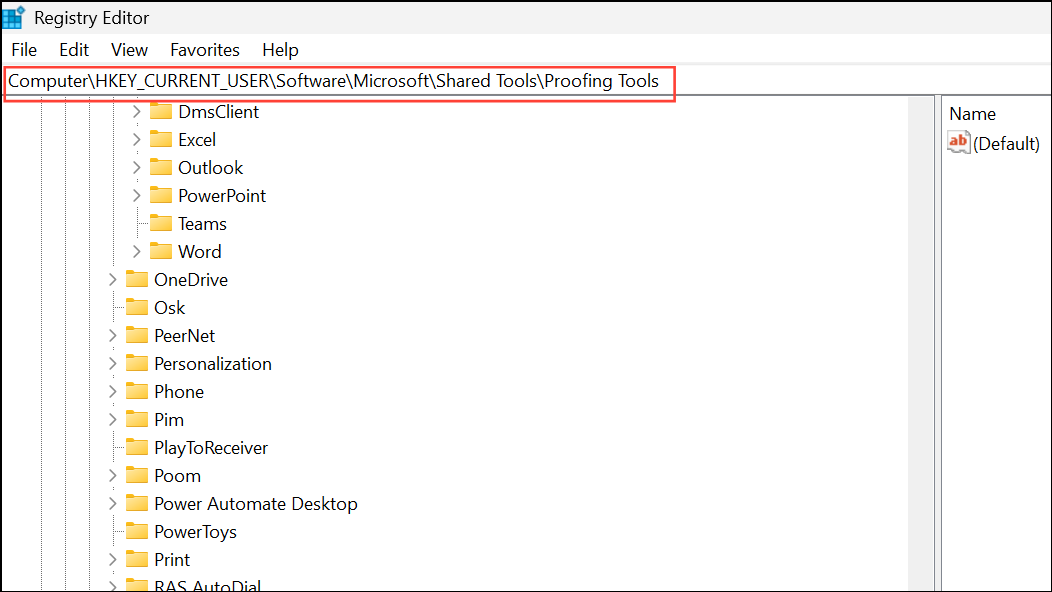1052x592 pixels.
Task: Click the PowerPoint folder icon
Action: (160, 195)
